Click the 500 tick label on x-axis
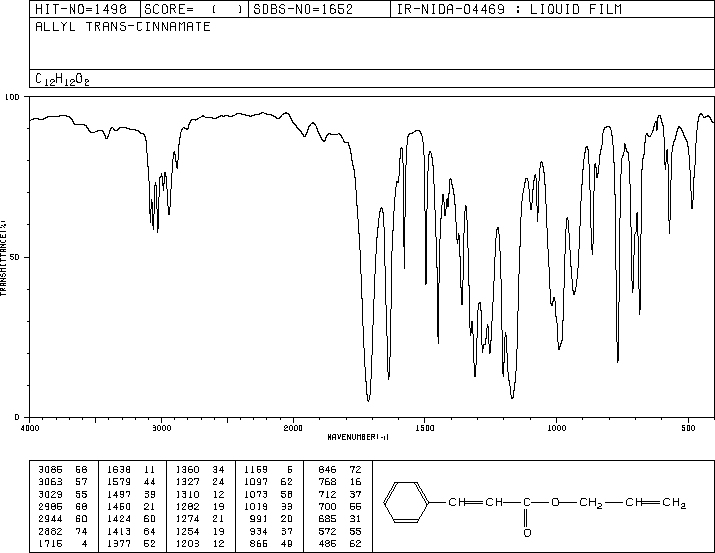This screenshot has width=715, height=553. point(688,428)
